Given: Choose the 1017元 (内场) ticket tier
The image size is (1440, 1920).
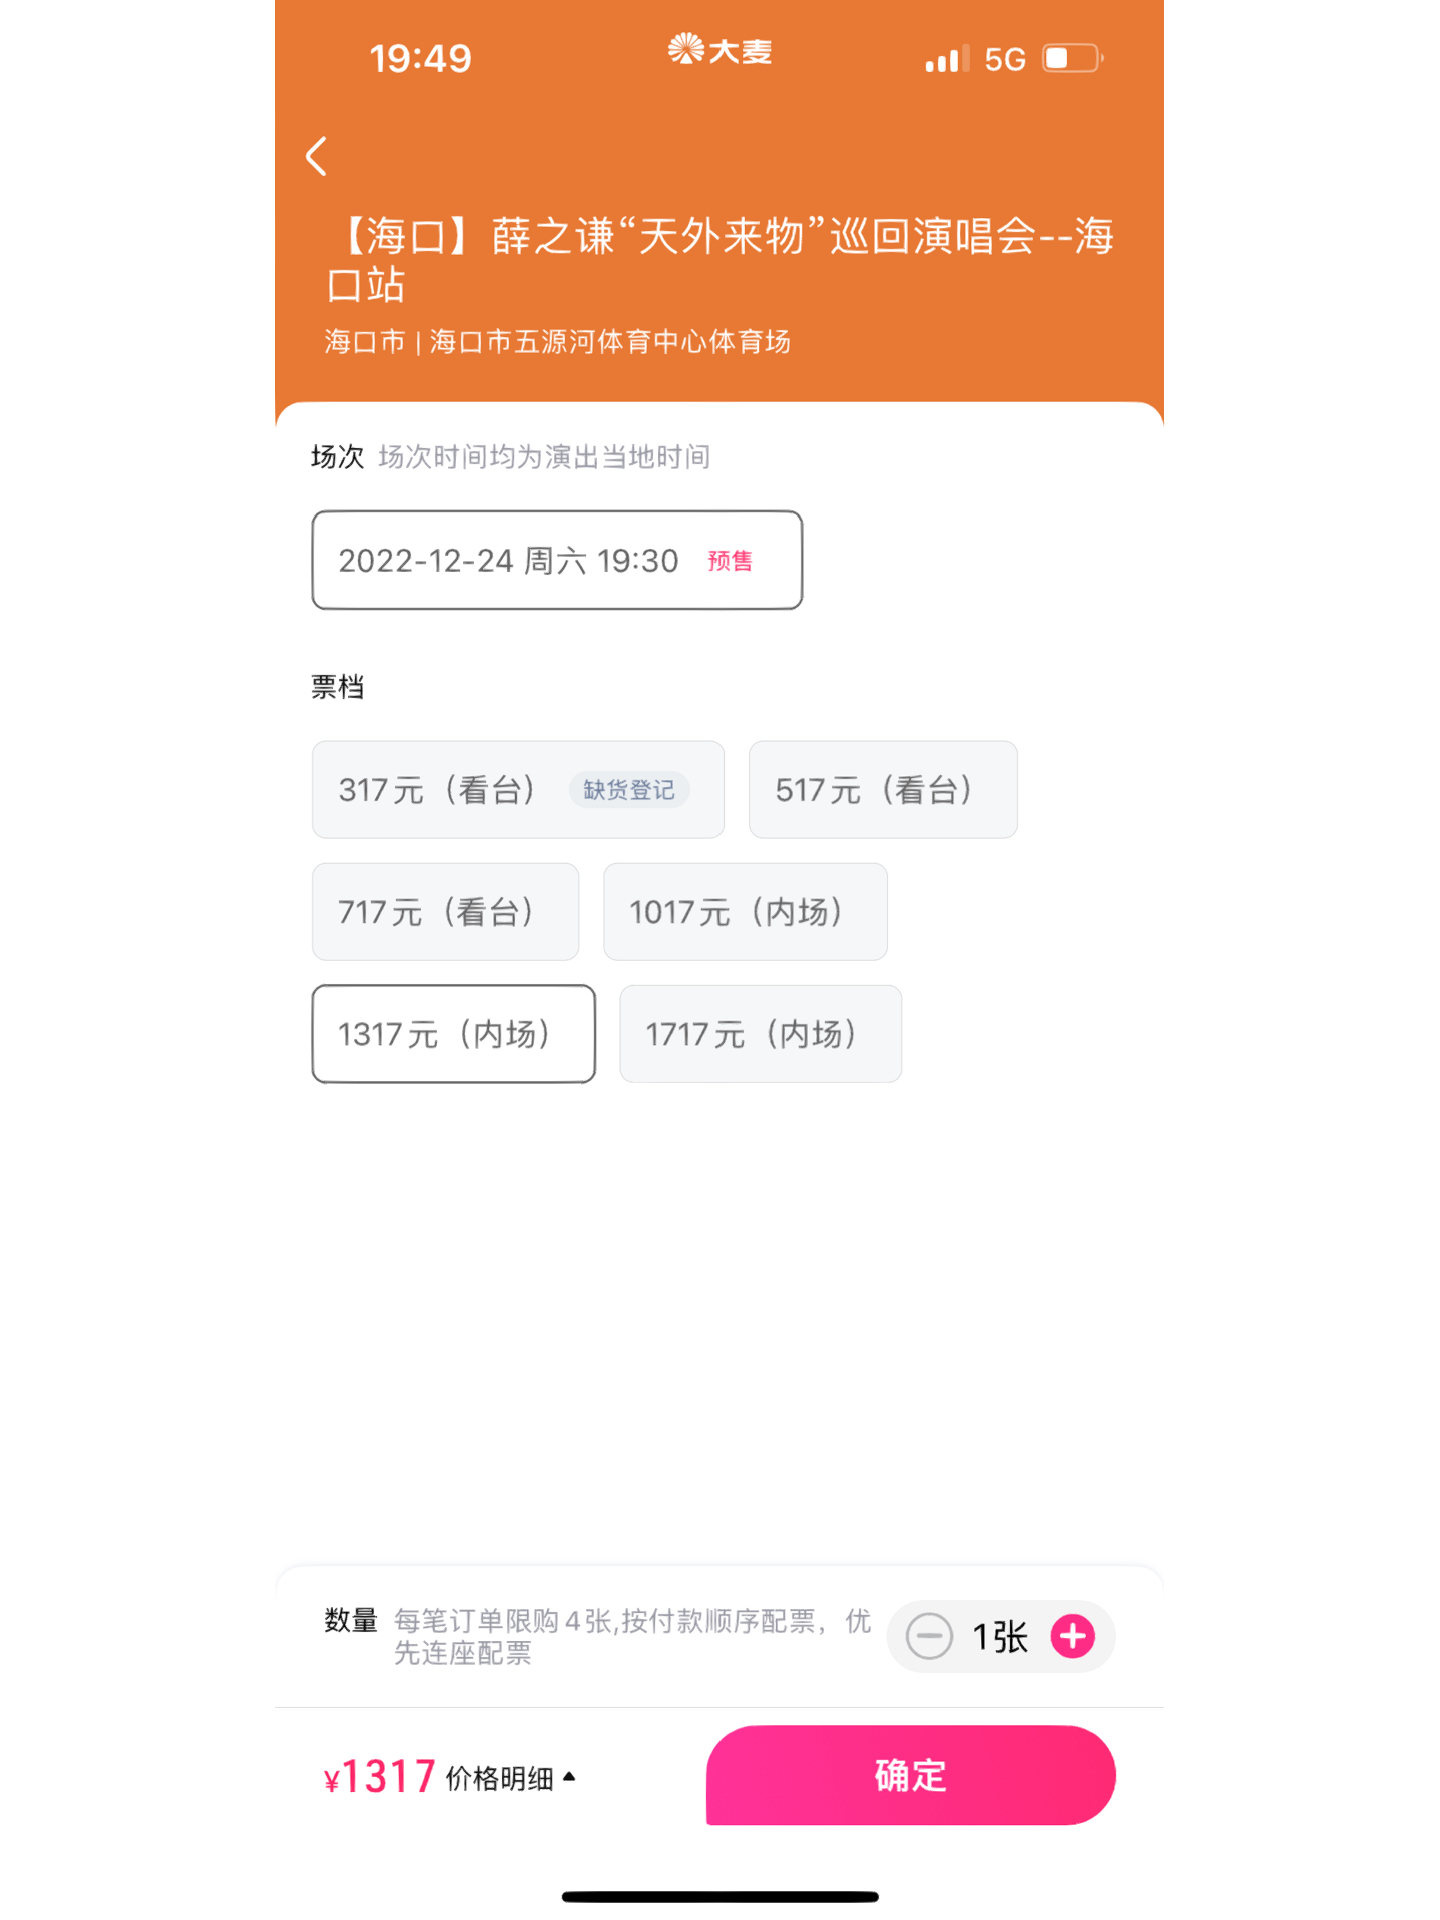Looking at the screenshot, I should click(x=745, y=912).
